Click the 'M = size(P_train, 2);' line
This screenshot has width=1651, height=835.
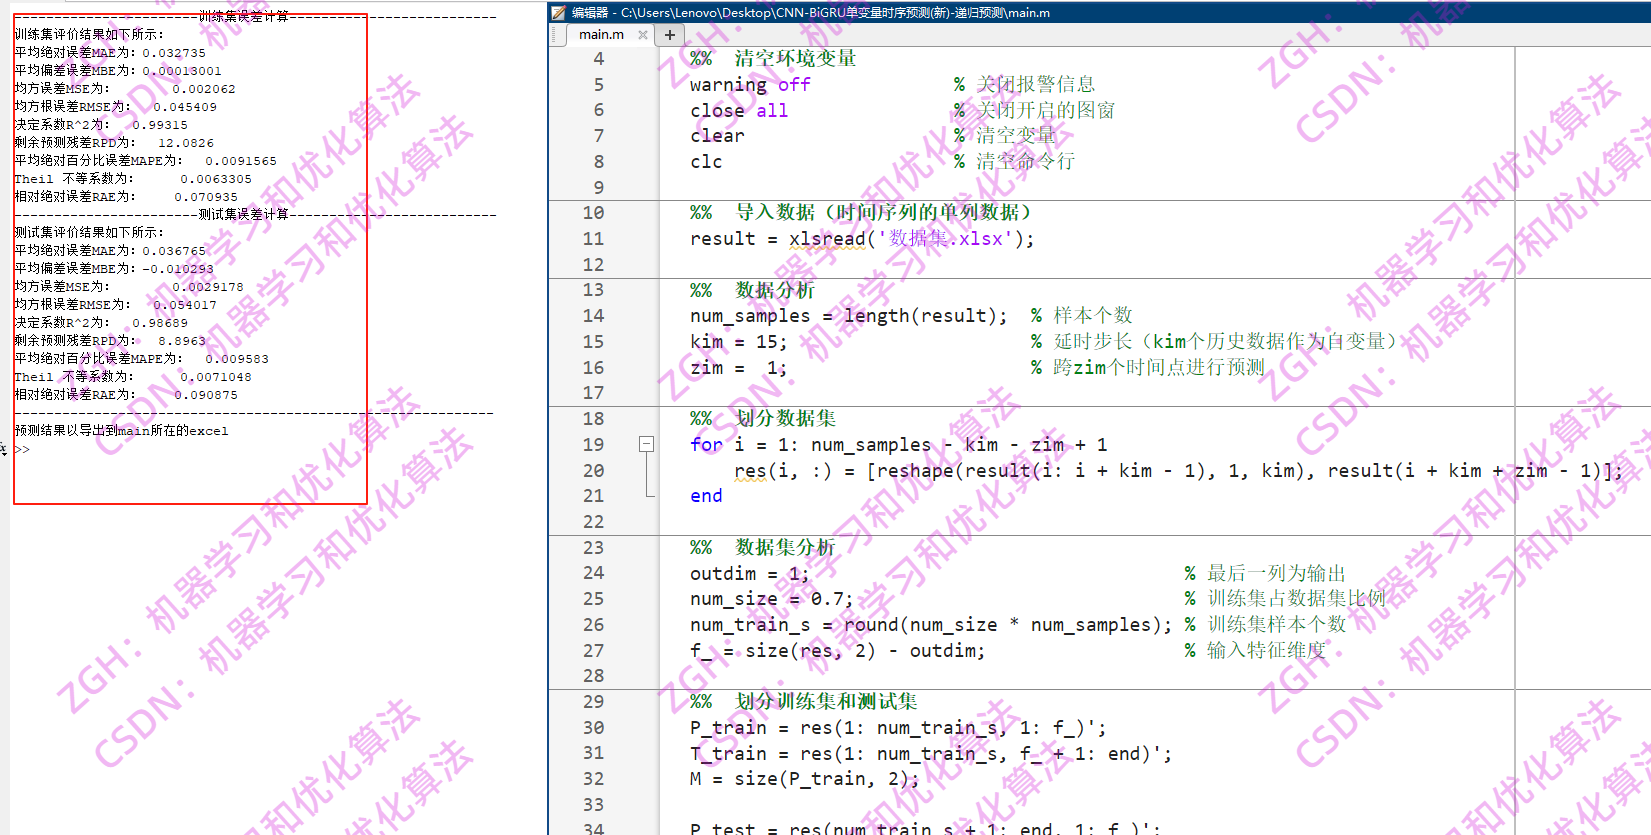point(804,779)
